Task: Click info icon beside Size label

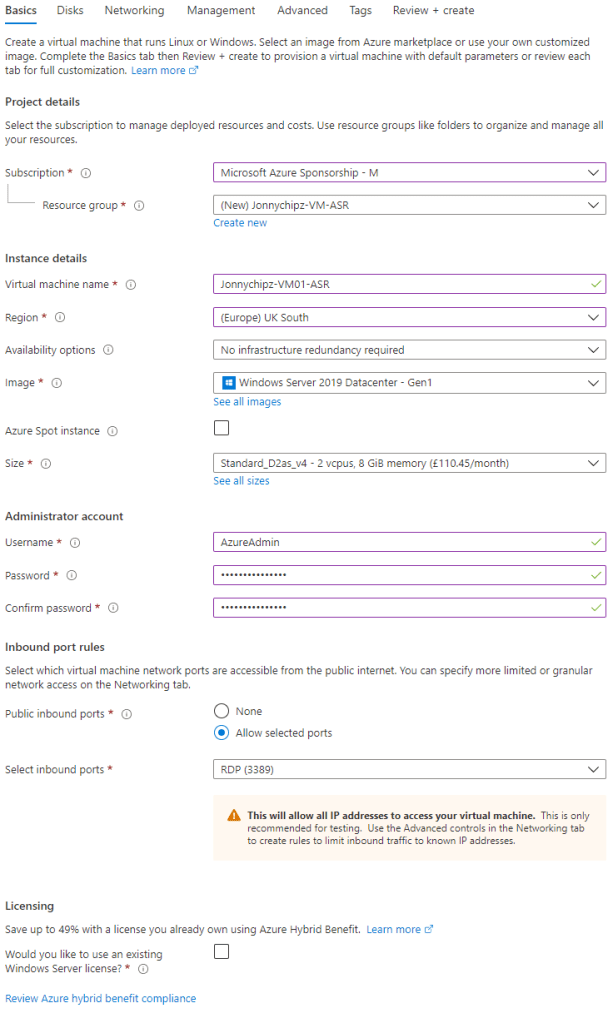Action: (46, 464)
